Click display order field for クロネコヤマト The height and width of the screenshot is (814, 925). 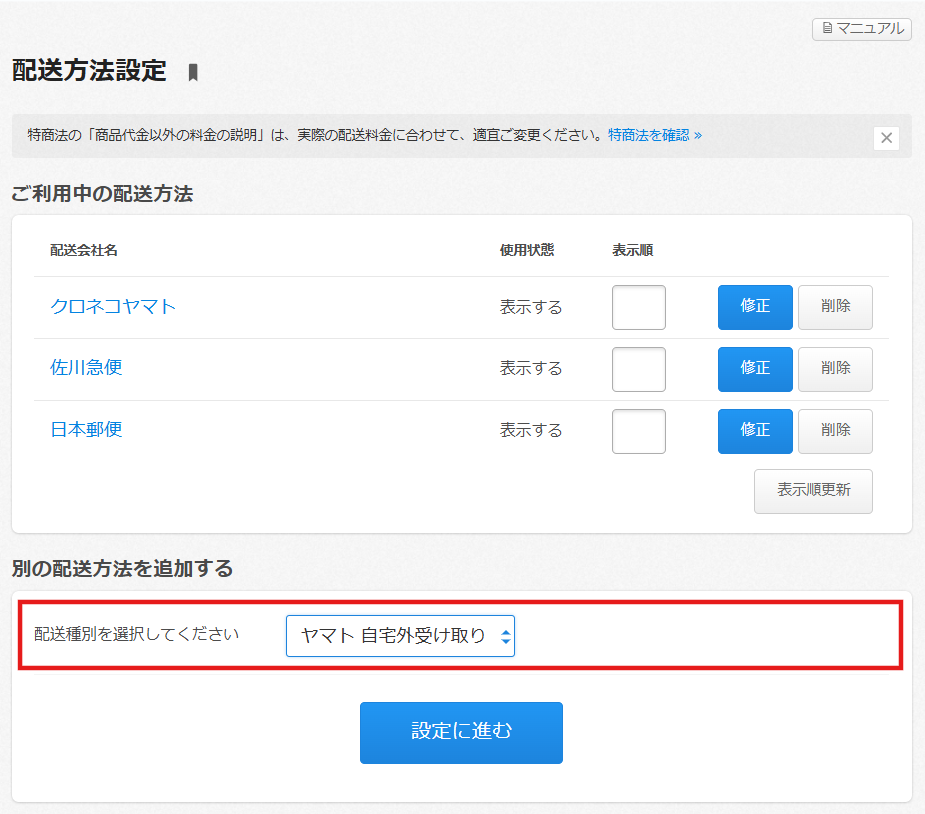[x=638, y=308]
